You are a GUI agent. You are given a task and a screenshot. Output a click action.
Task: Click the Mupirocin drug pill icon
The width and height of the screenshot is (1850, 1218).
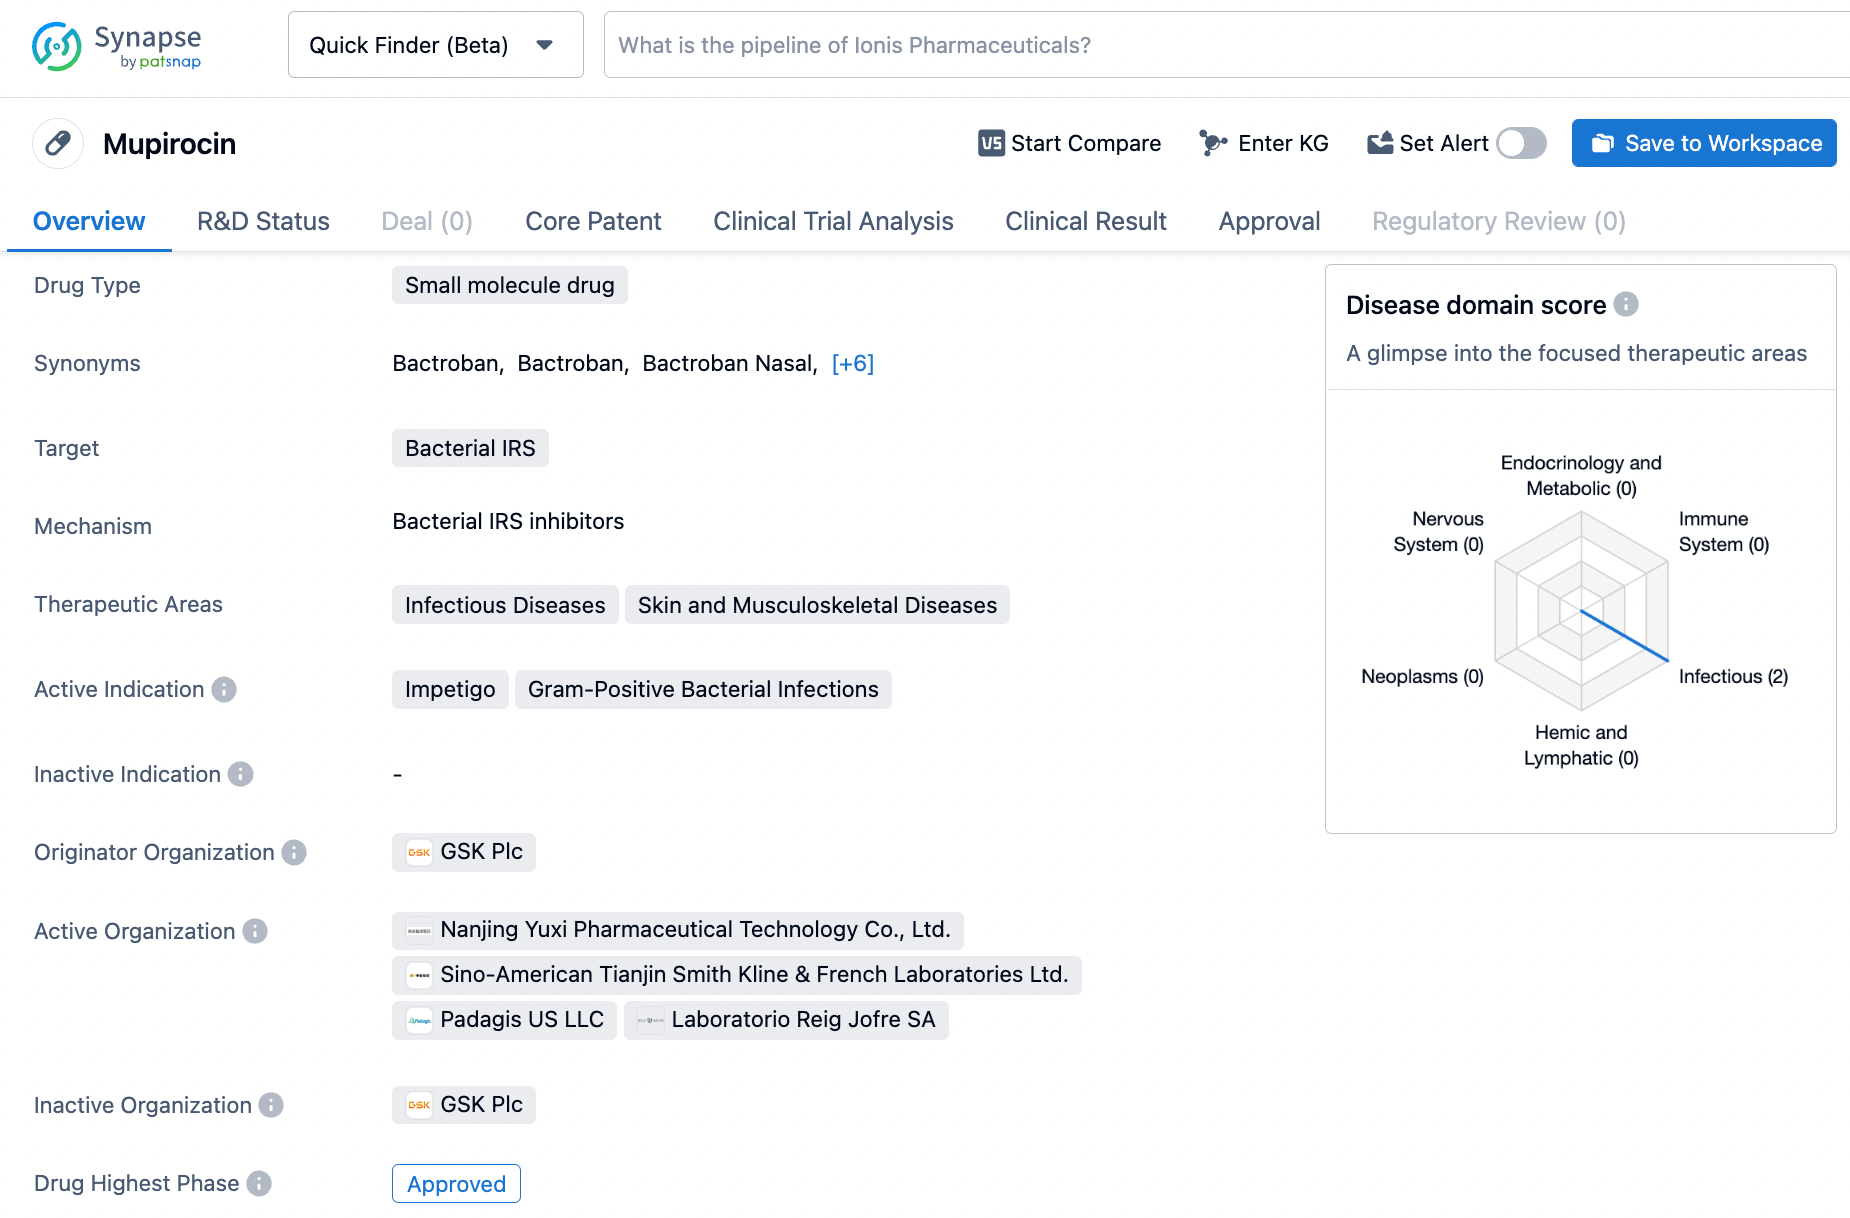(58, 143)
